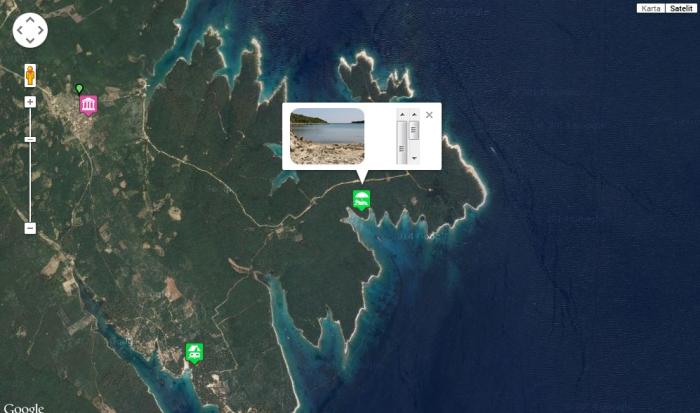Click the small green pin marker
700x413 pixels.
pos(79,89)
